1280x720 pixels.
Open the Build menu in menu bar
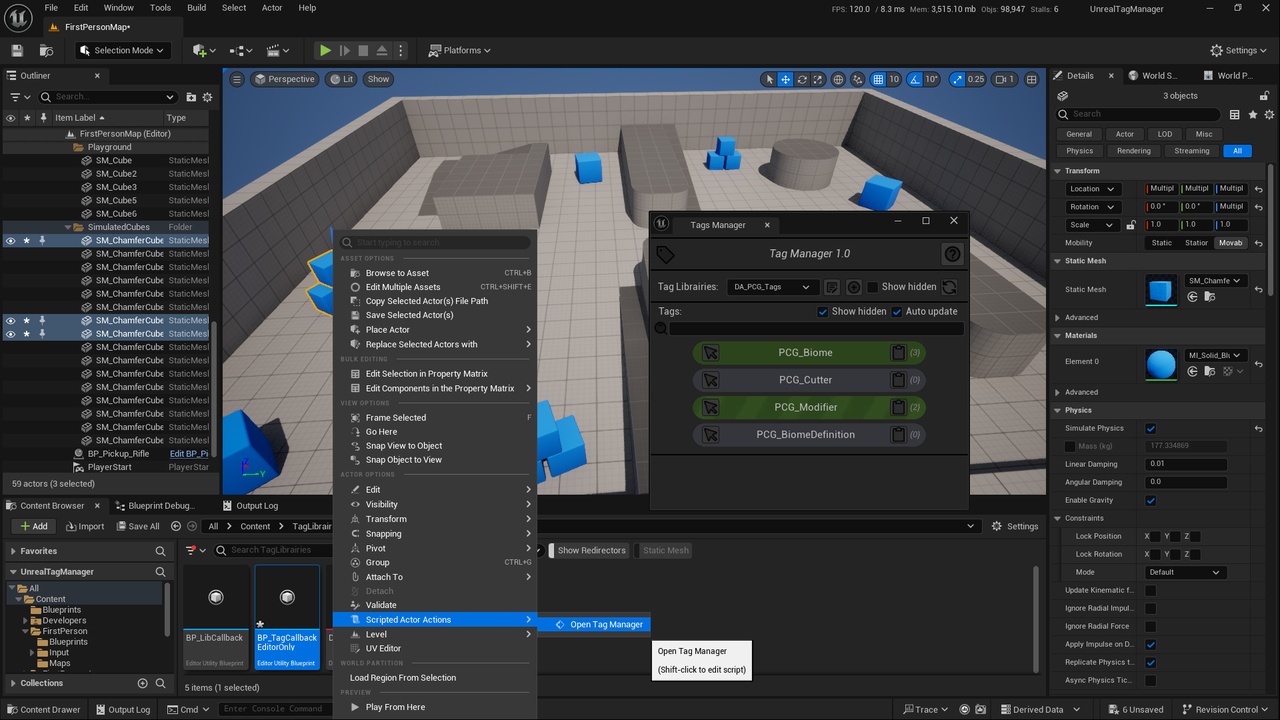pos(196,8)
